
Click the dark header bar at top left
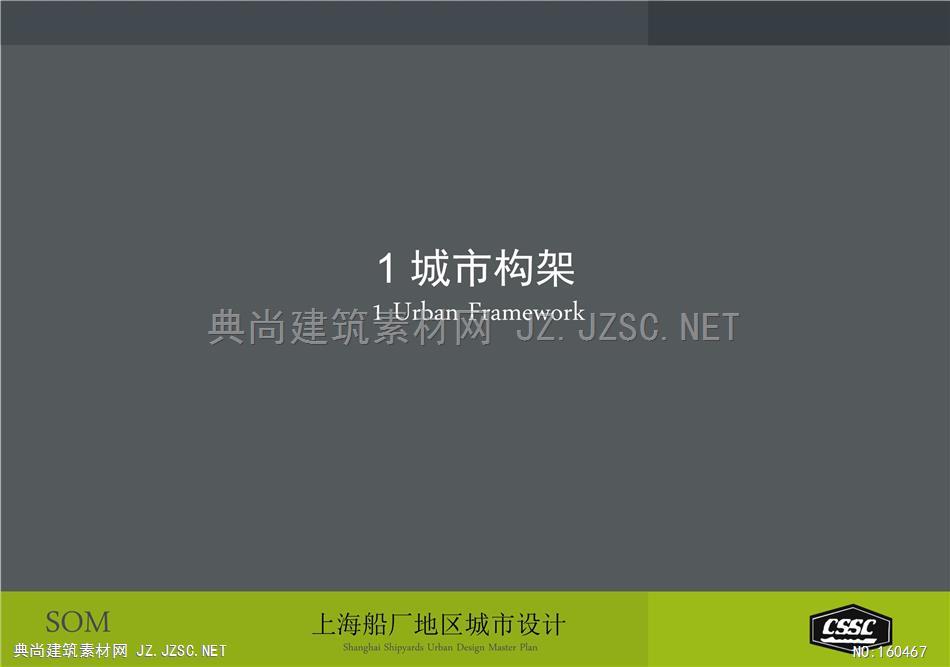pos(320,22)
